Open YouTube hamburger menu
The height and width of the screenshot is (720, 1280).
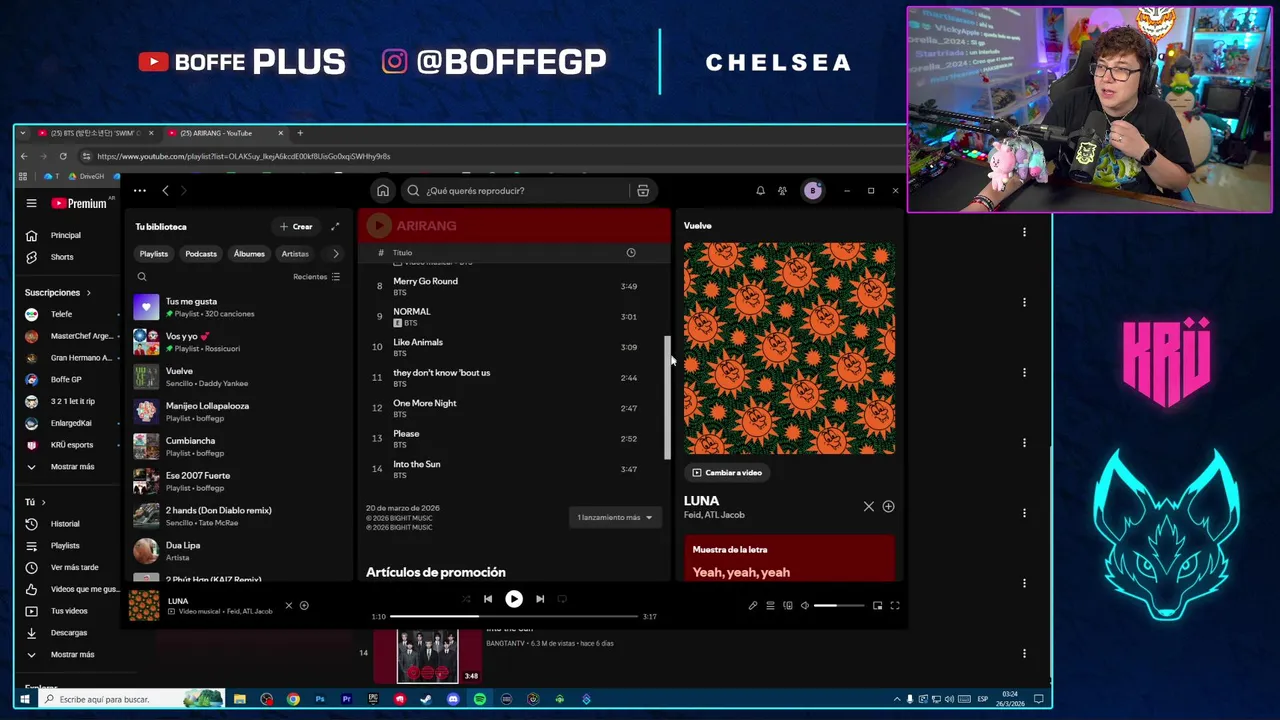(x=31, y=203)
